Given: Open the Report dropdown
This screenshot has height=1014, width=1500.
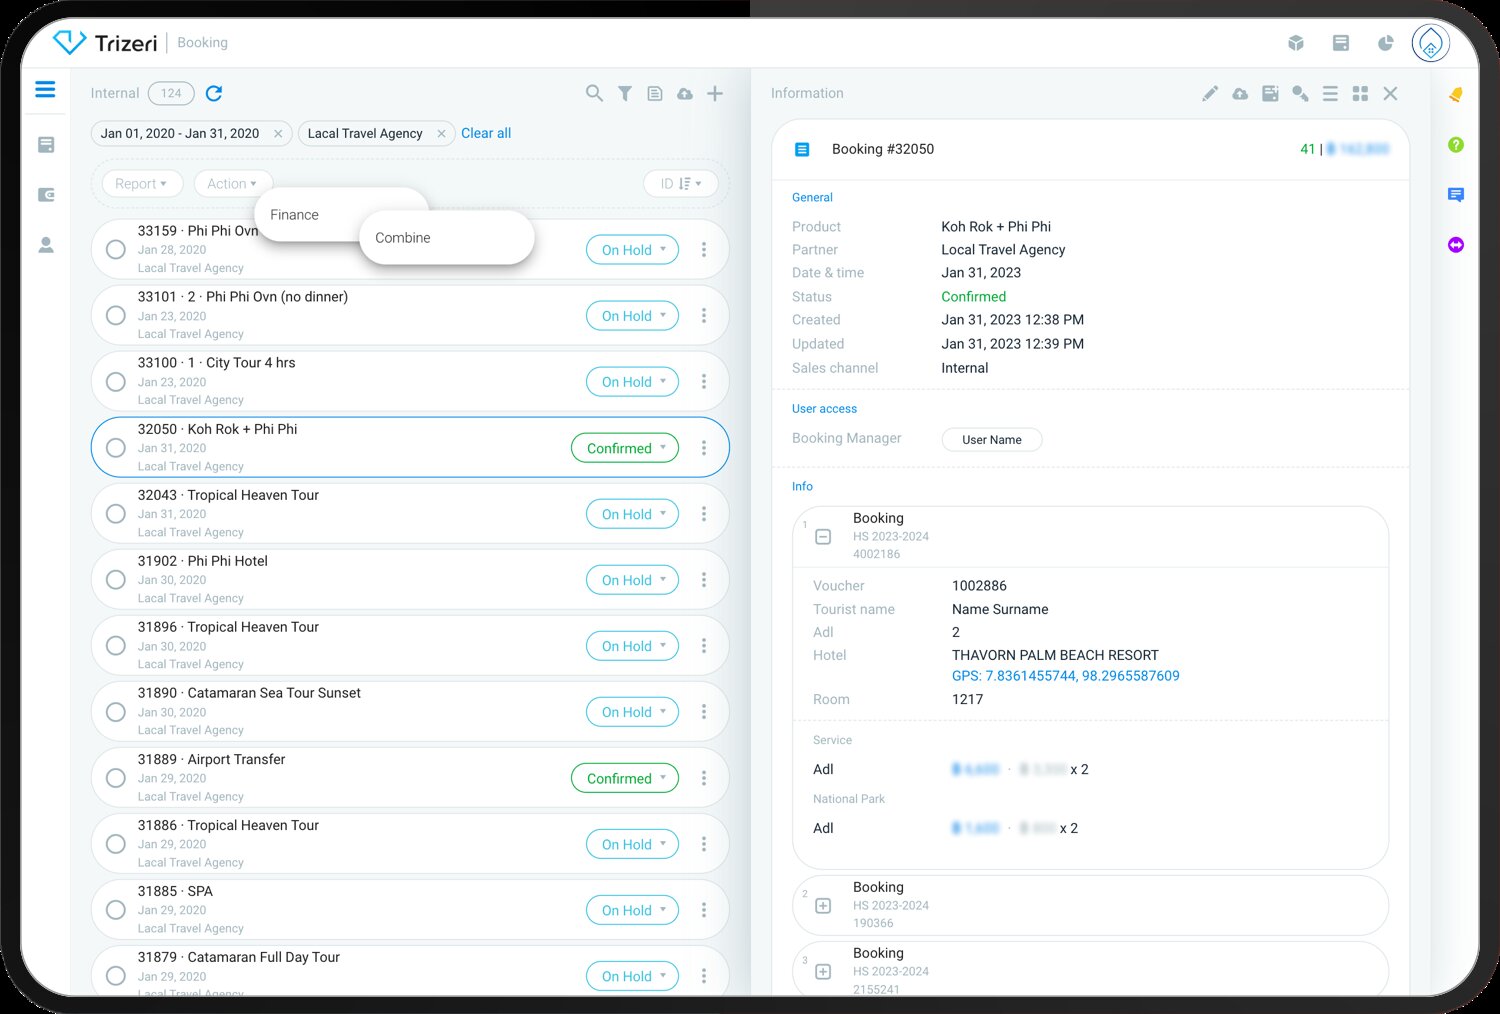Looking at the screenshot, I should point(141,184).
